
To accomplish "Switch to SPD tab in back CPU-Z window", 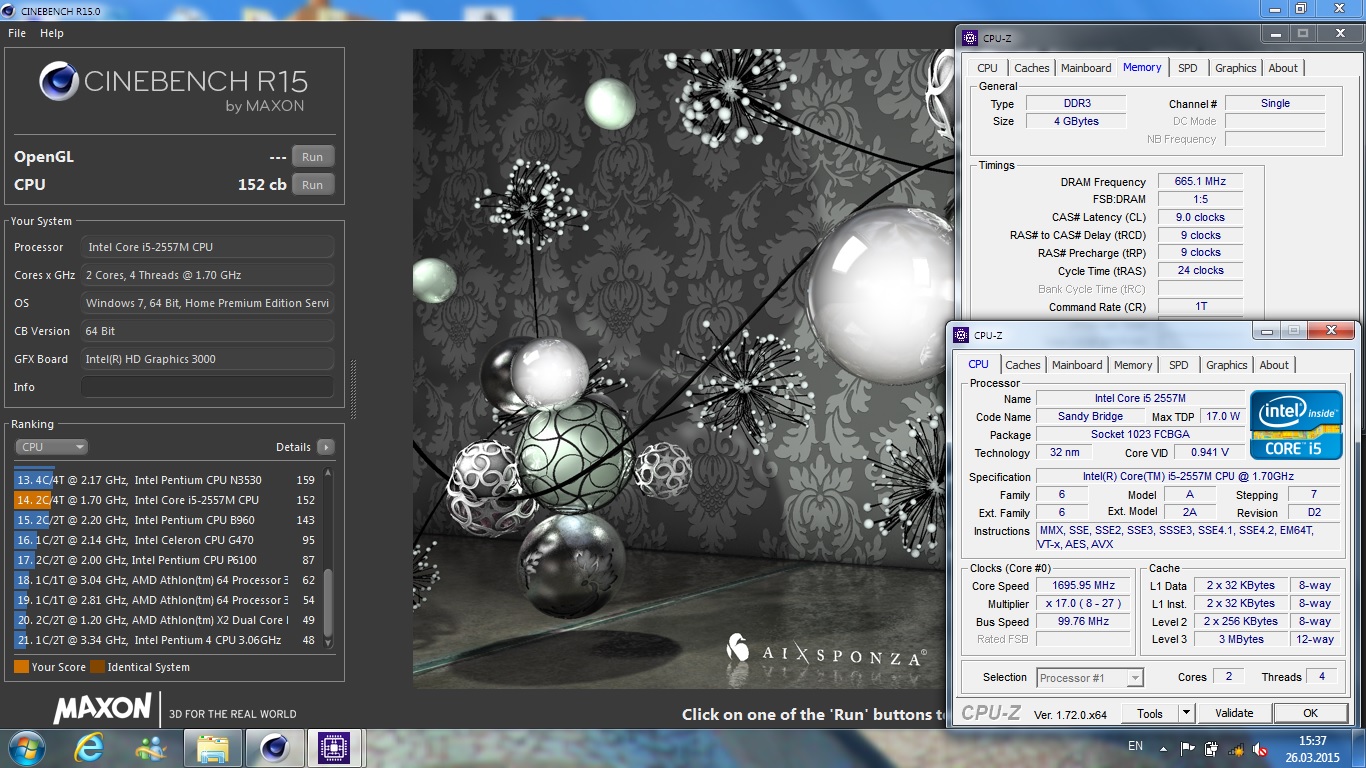I will tap(1187, 68).
